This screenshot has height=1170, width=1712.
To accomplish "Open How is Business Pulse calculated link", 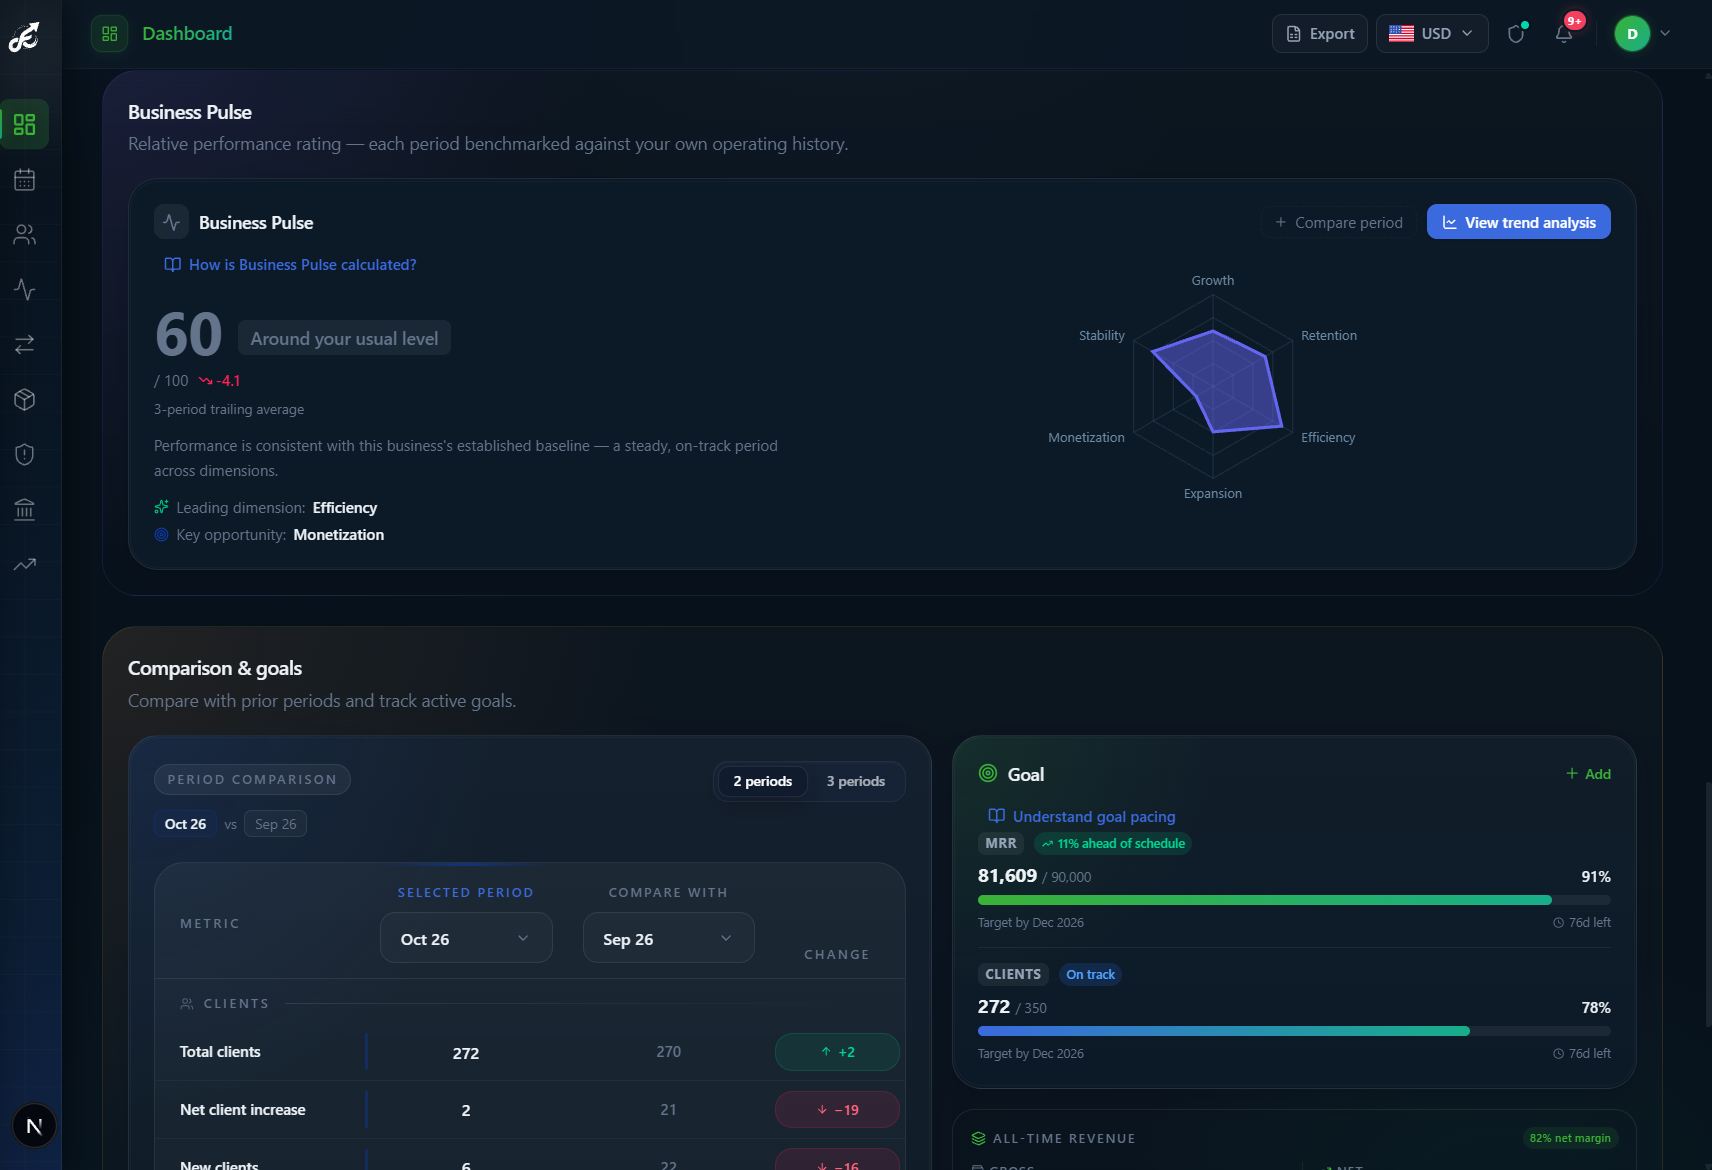I will pos(290,265).
